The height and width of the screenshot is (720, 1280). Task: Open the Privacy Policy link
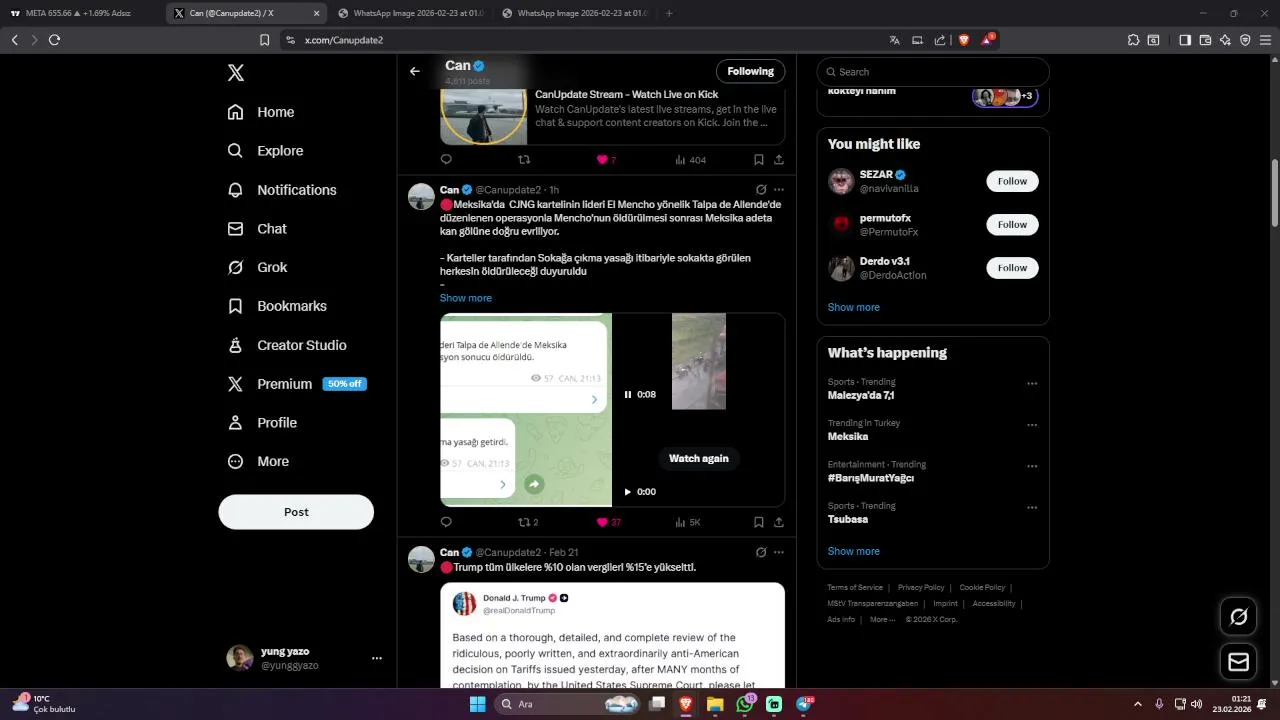(x=921, y=588)
